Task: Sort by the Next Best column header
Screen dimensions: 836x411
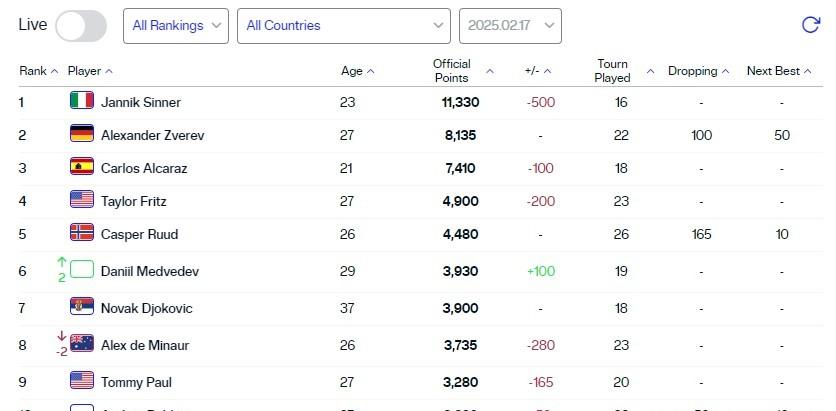Action: 779,71
